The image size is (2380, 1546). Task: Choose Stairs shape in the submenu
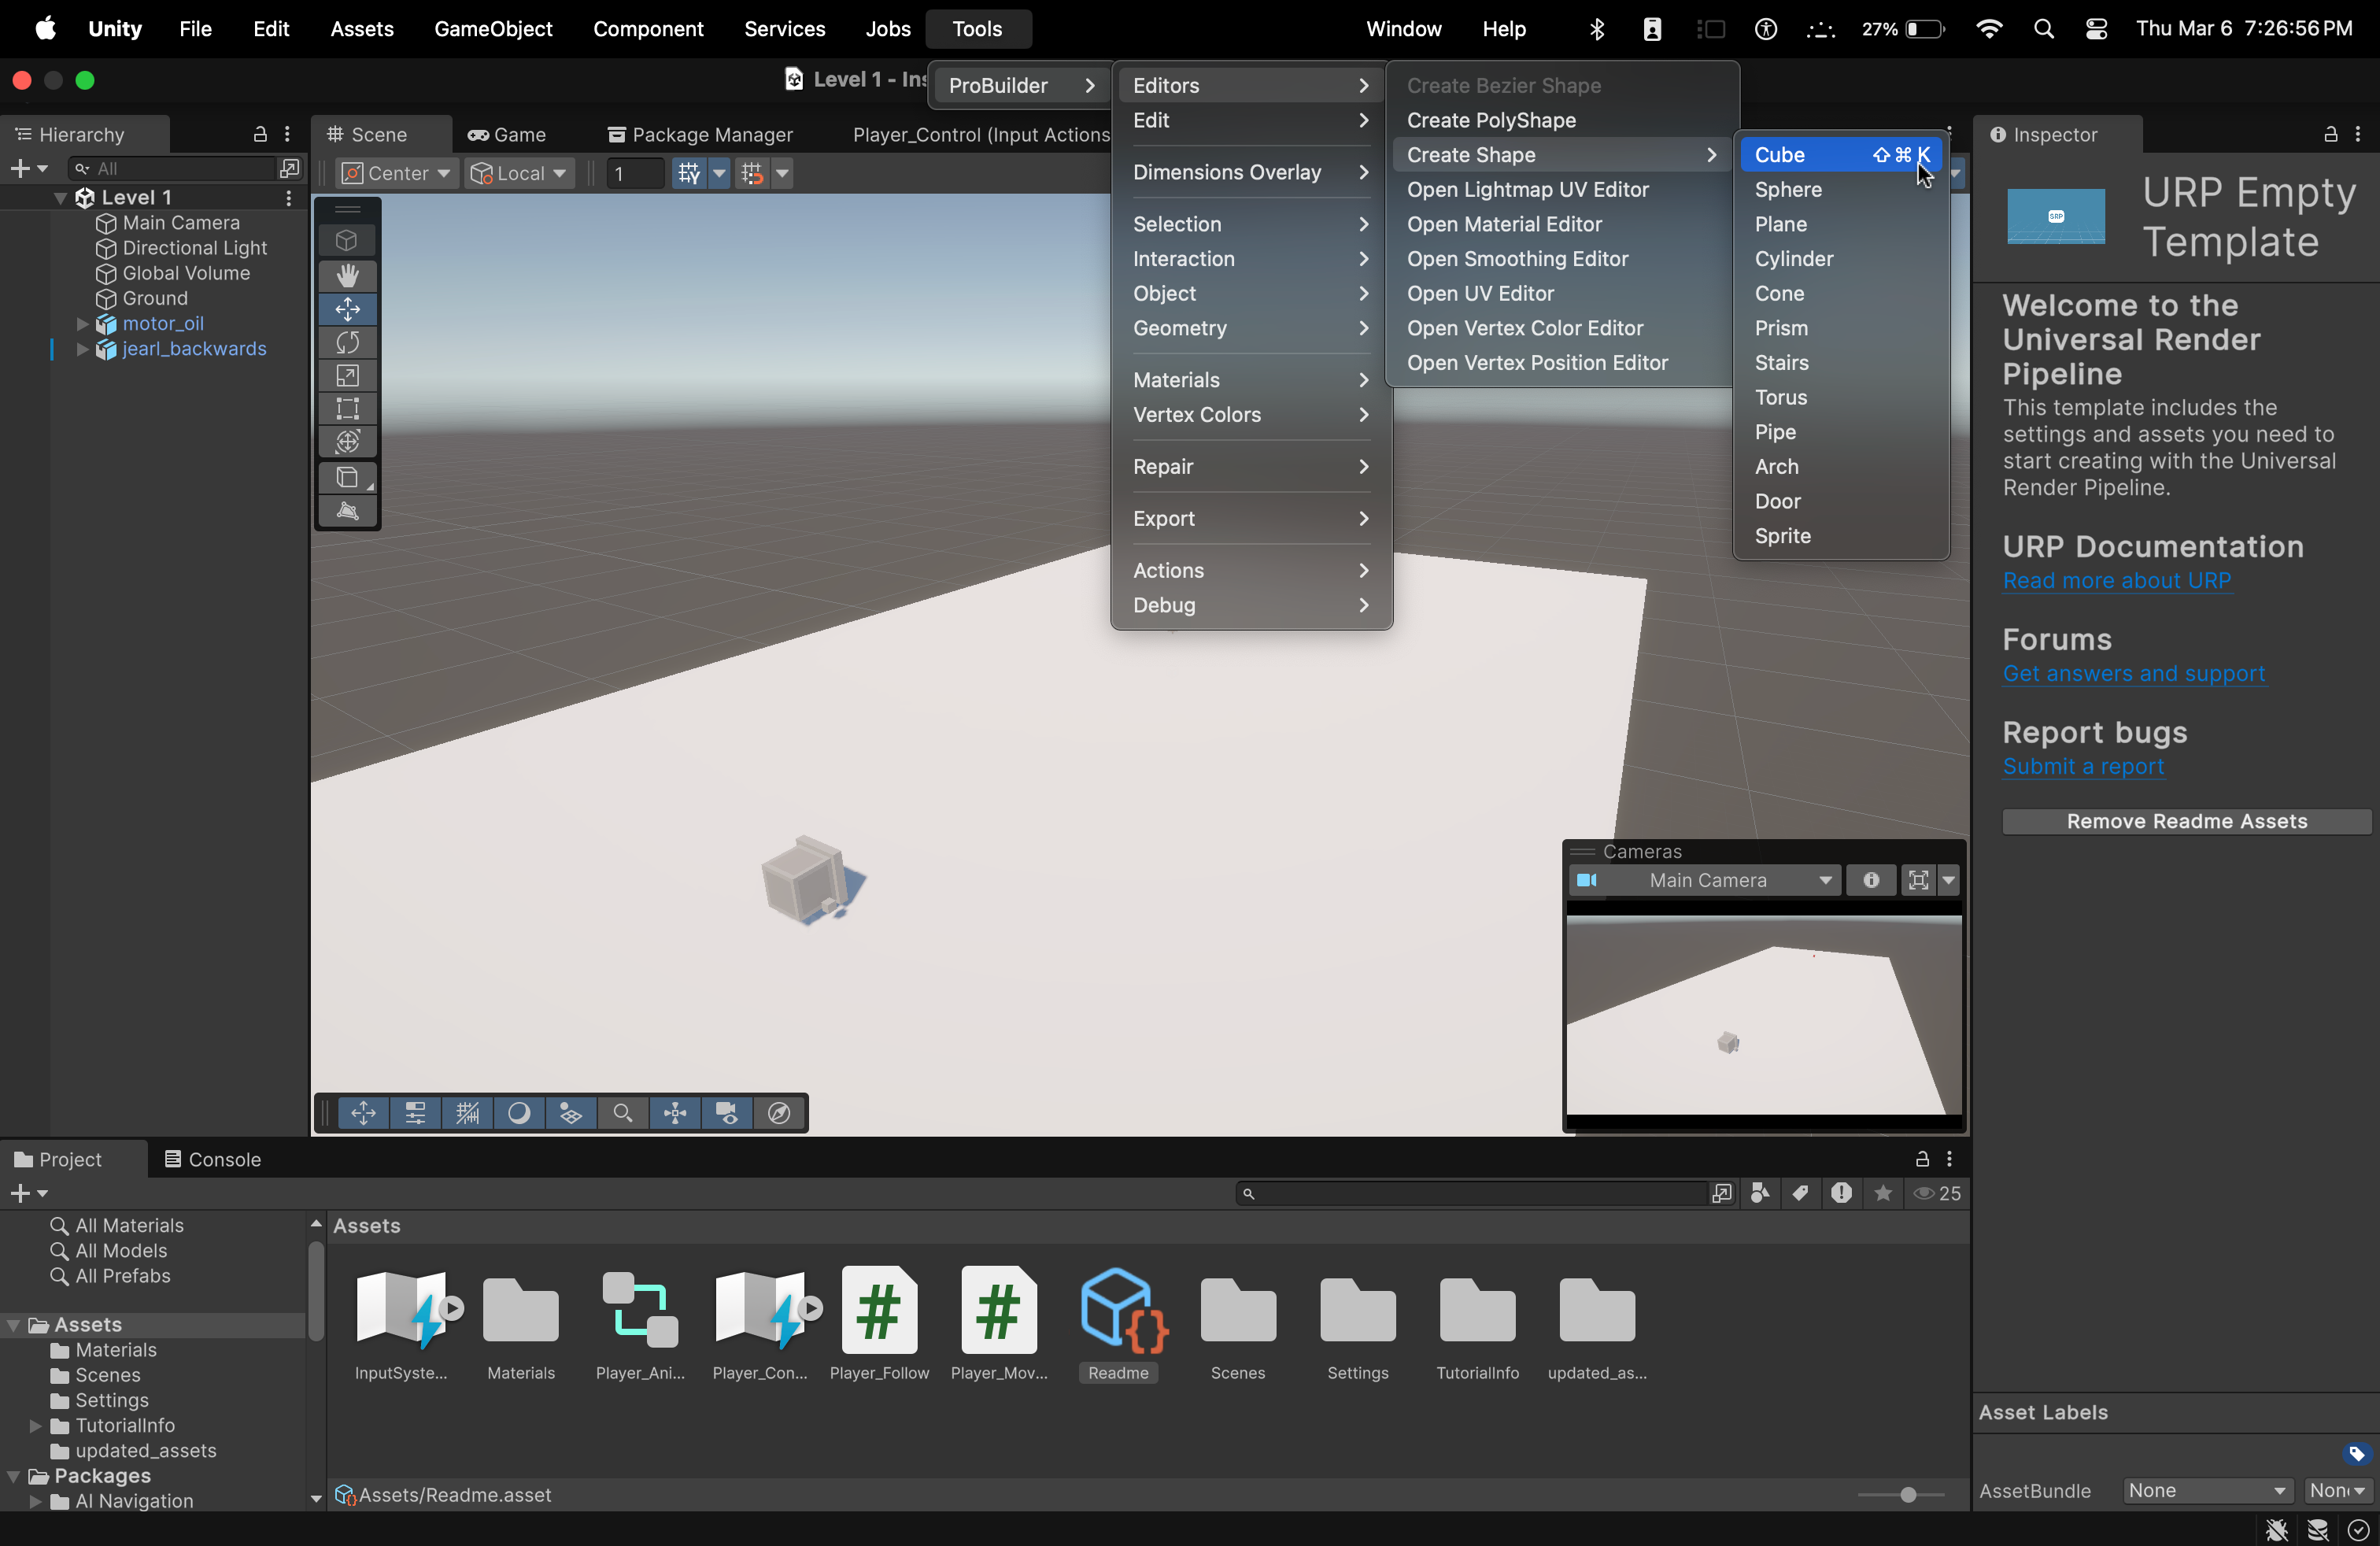coord(1841,363)
